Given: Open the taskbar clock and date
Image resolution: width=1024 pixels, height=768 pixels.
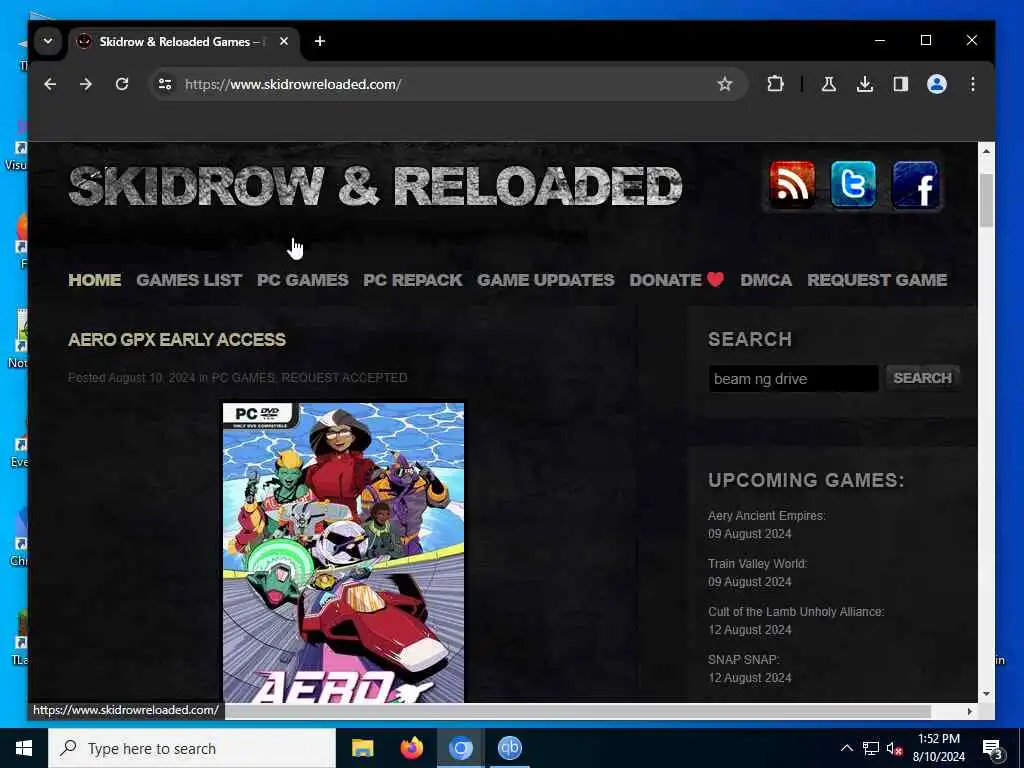Looking at the screenshot, I should 938,748.
